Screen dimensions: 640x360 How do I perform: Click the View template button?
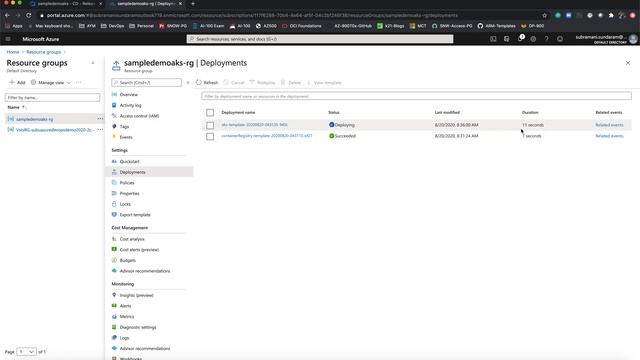tap(324, 82)
